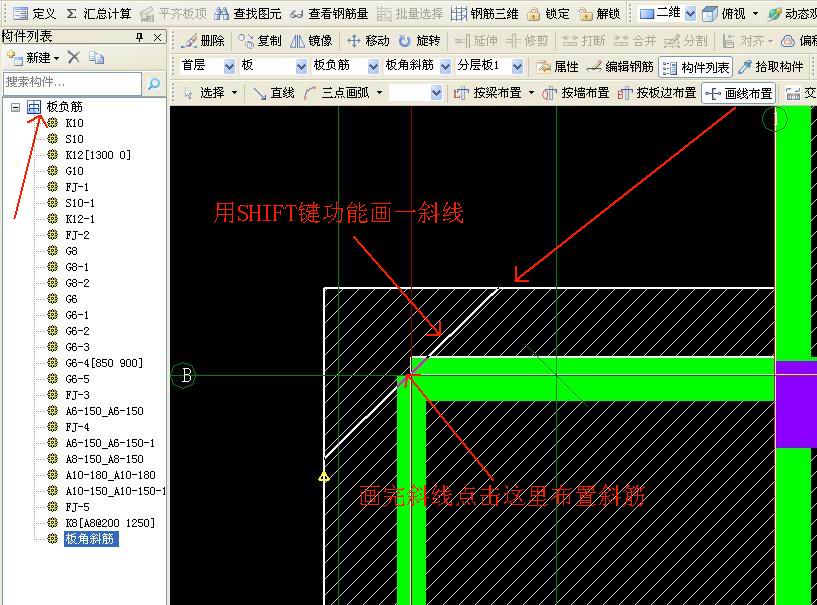817x605 pixels.
Task: Choose the 直线 line drawing tool
Action: point(260,93)
